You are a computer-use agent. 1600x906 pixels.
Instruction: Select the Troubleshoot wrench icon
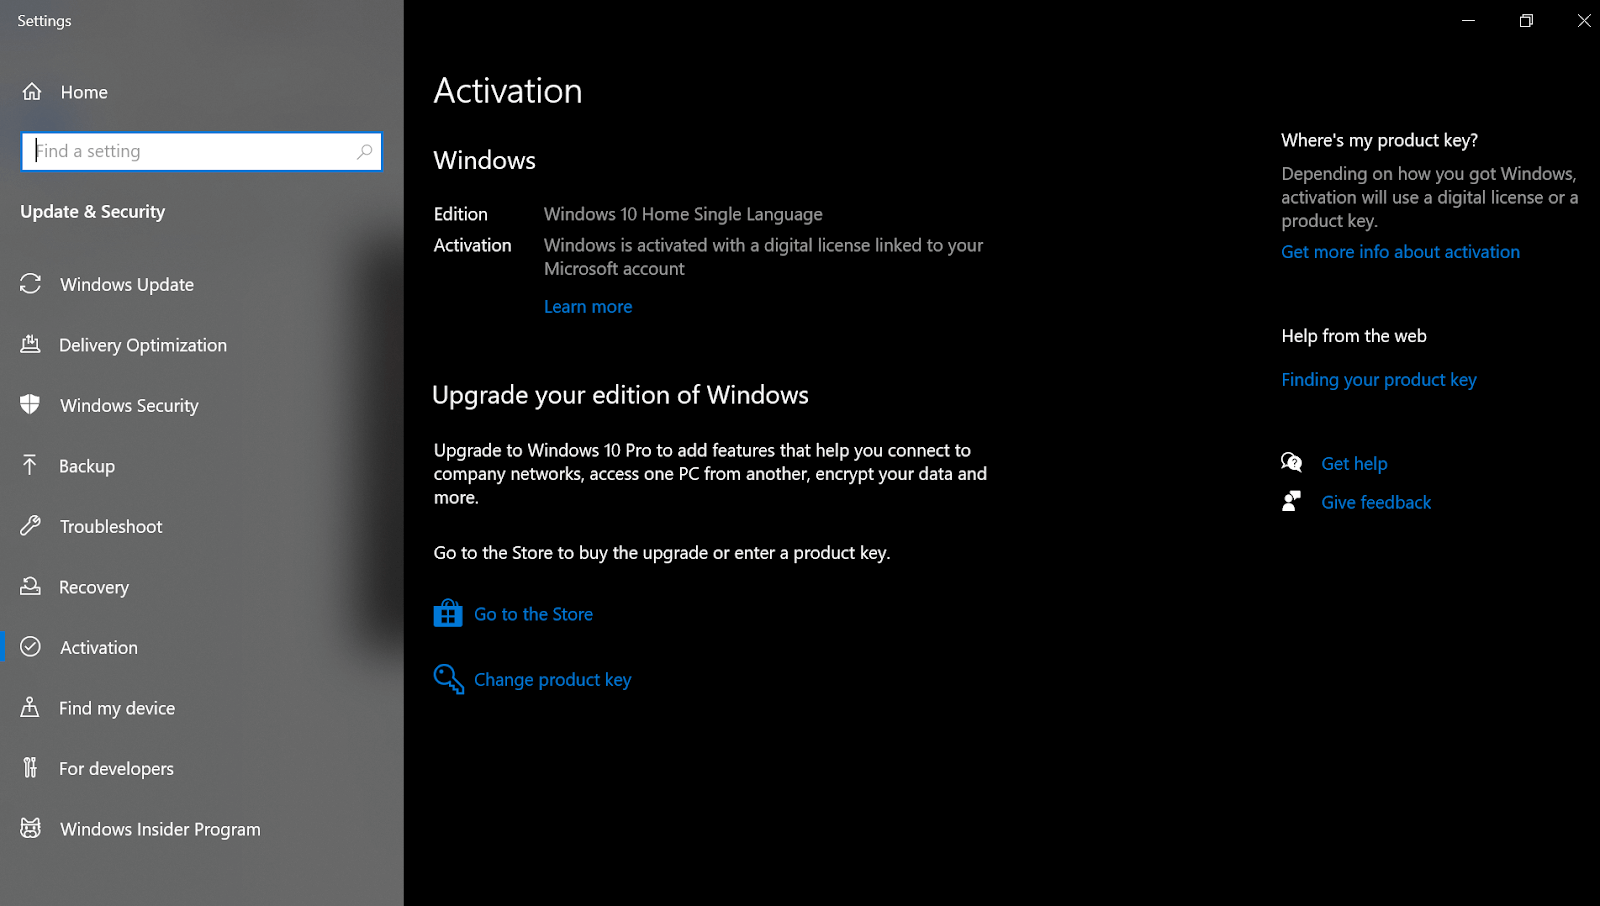31,526
